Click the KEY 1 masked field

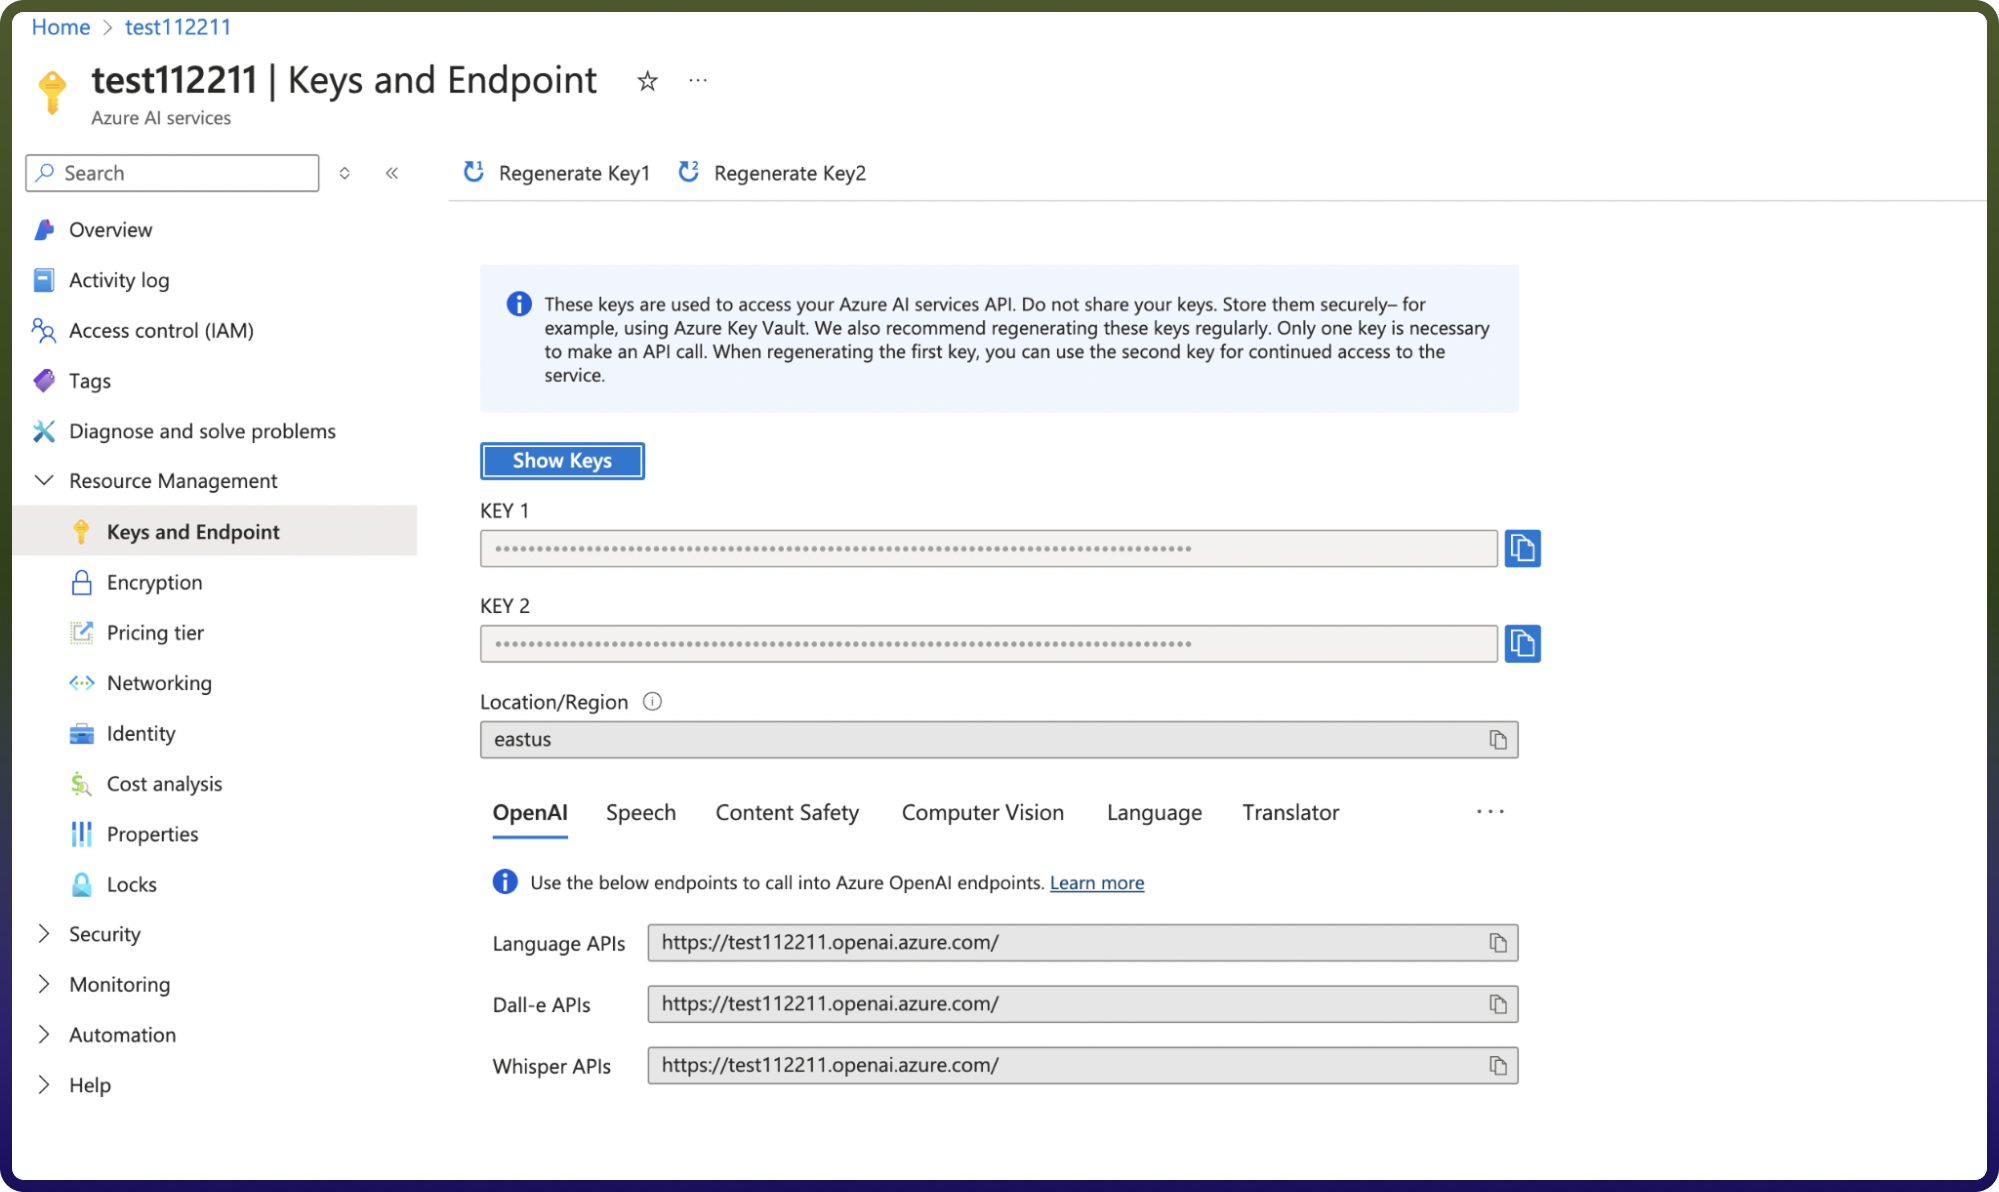click(988, 548)
